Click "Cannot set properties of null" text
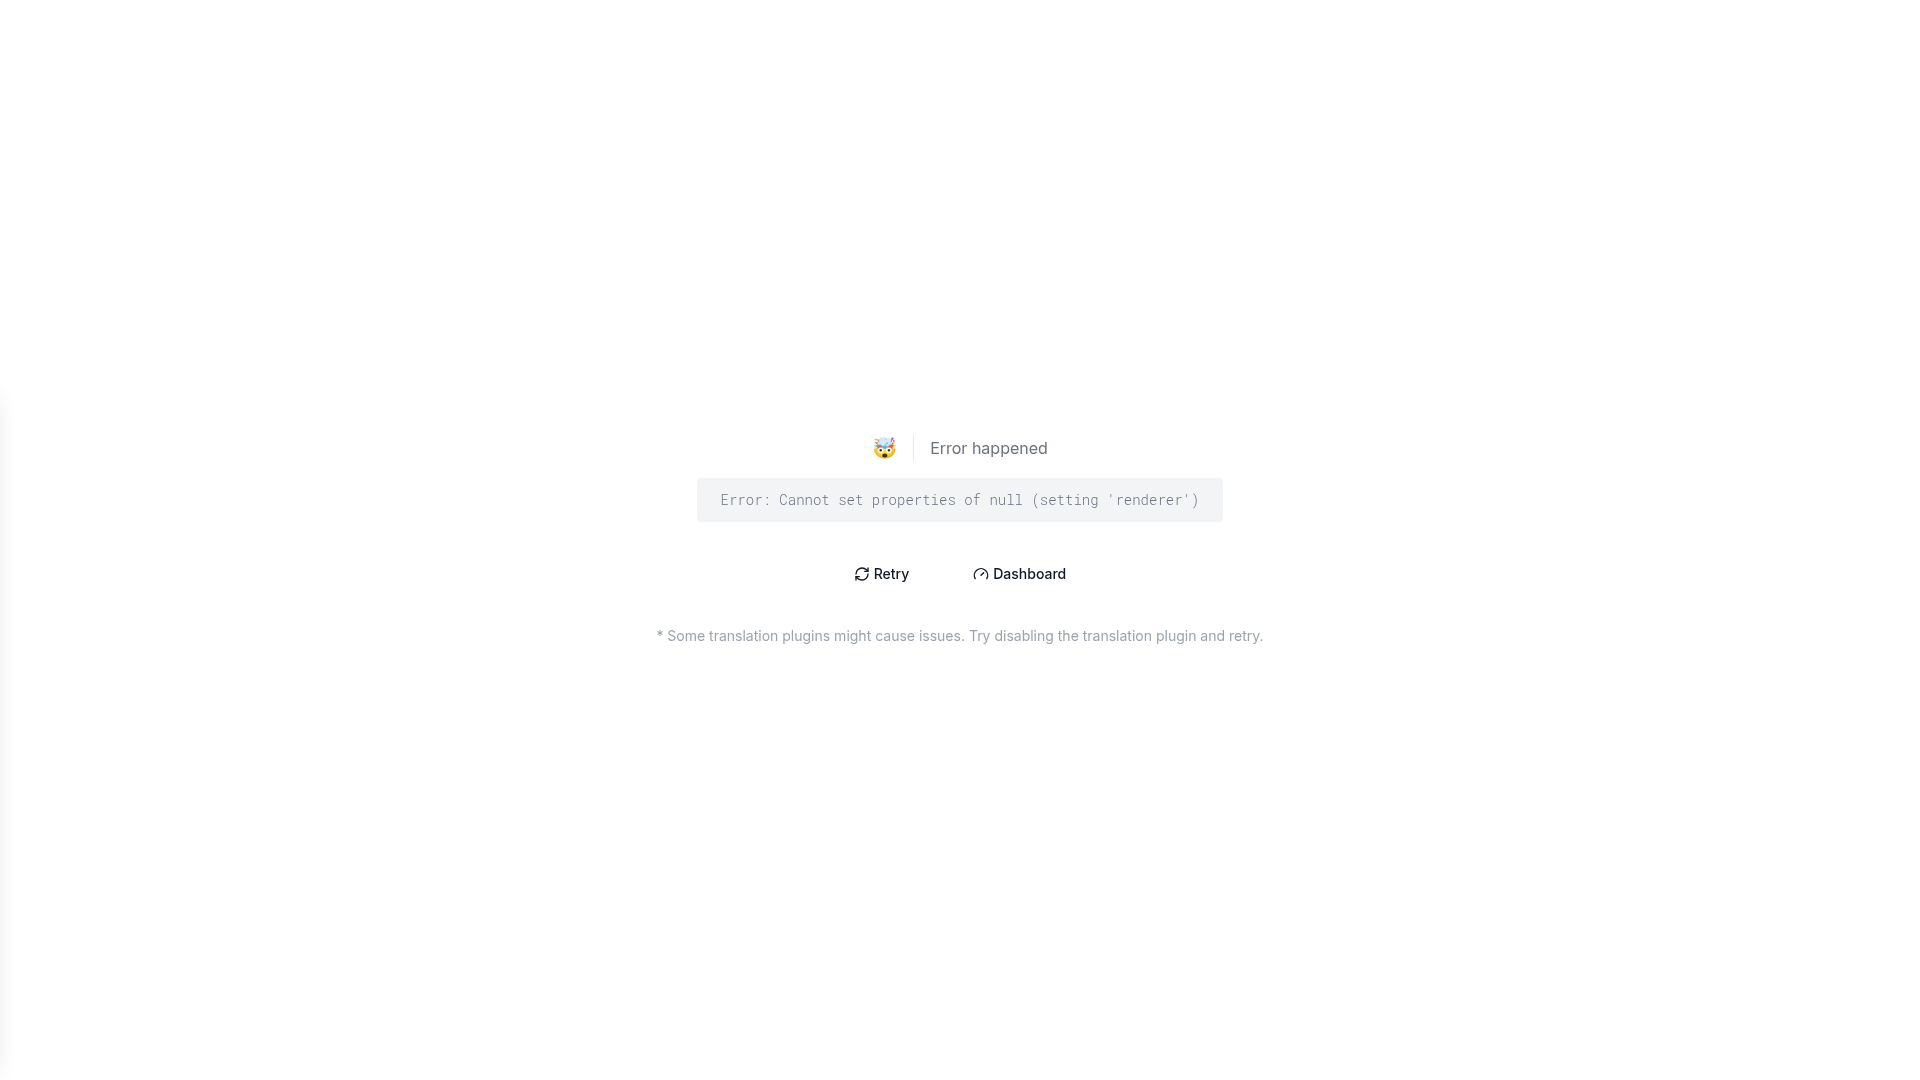 pyautogui.click(x=901, y=500)
